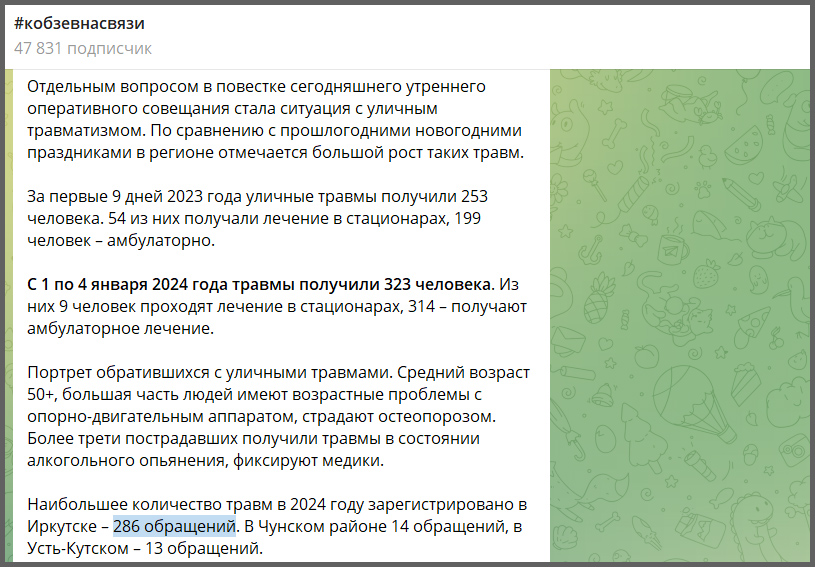Click the text 'алкогольного опьянения, фиксируют медики.'
Image resolution: width=815 pixels, height=567 pixels.
205,461
